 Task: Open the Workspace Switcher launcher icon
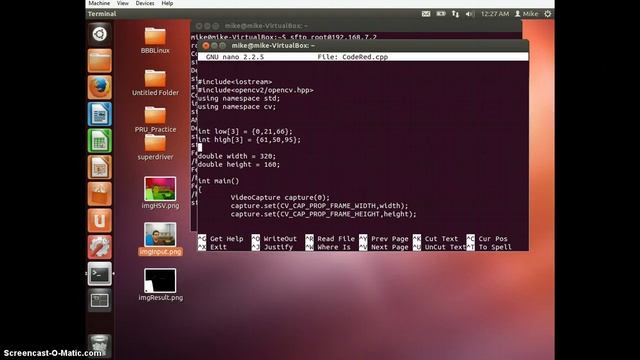[100, 300]
